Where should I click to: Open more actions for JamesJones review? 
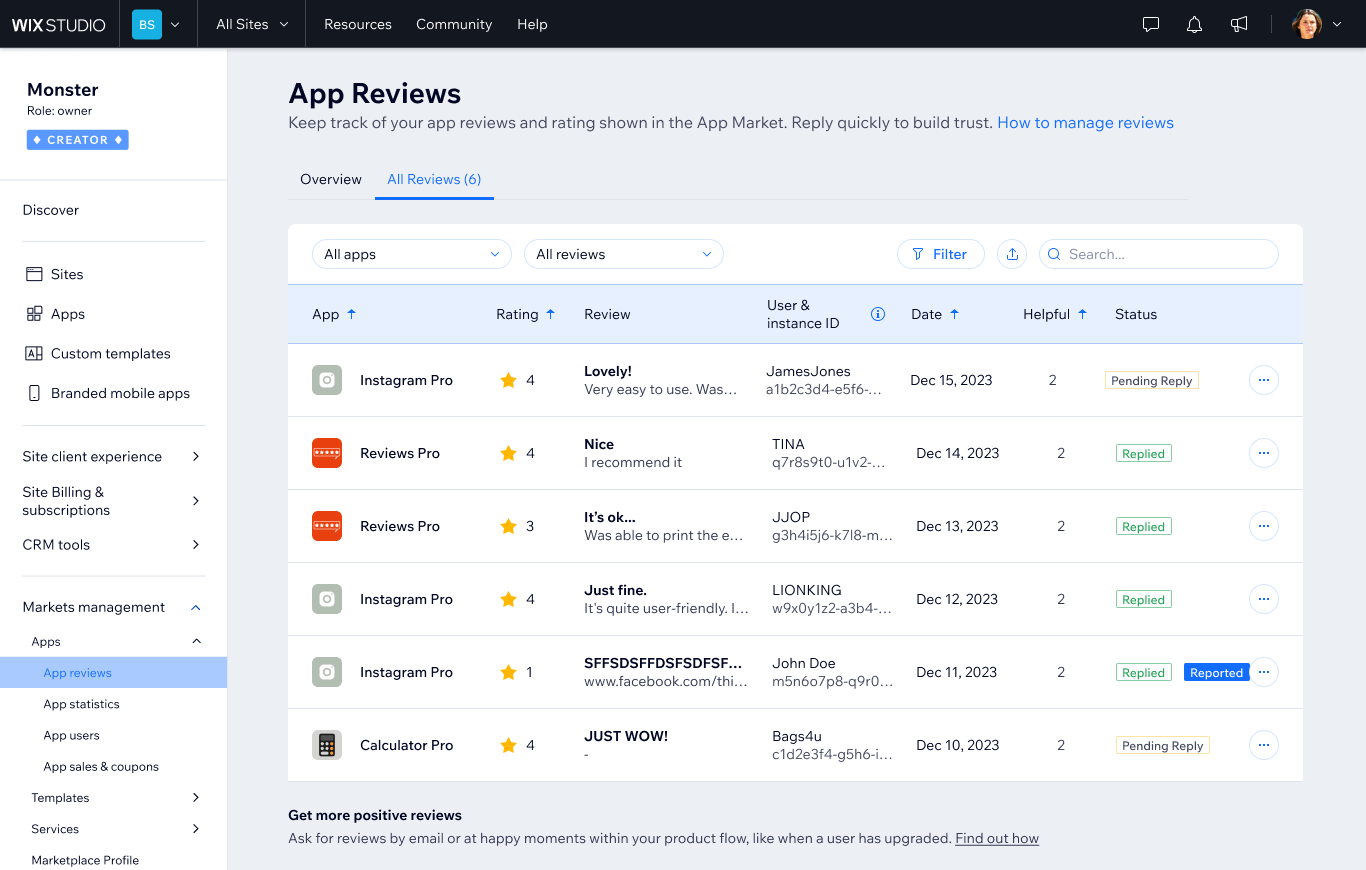(x=1264, y=380)
